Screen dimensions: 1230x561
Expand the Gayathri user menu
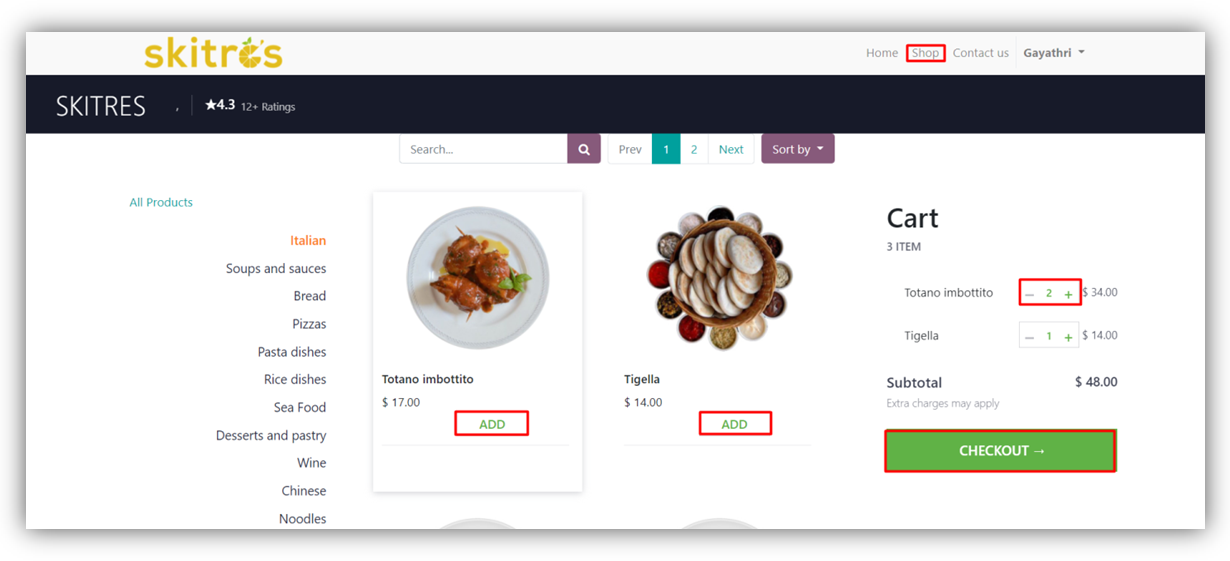(1053, 53)
